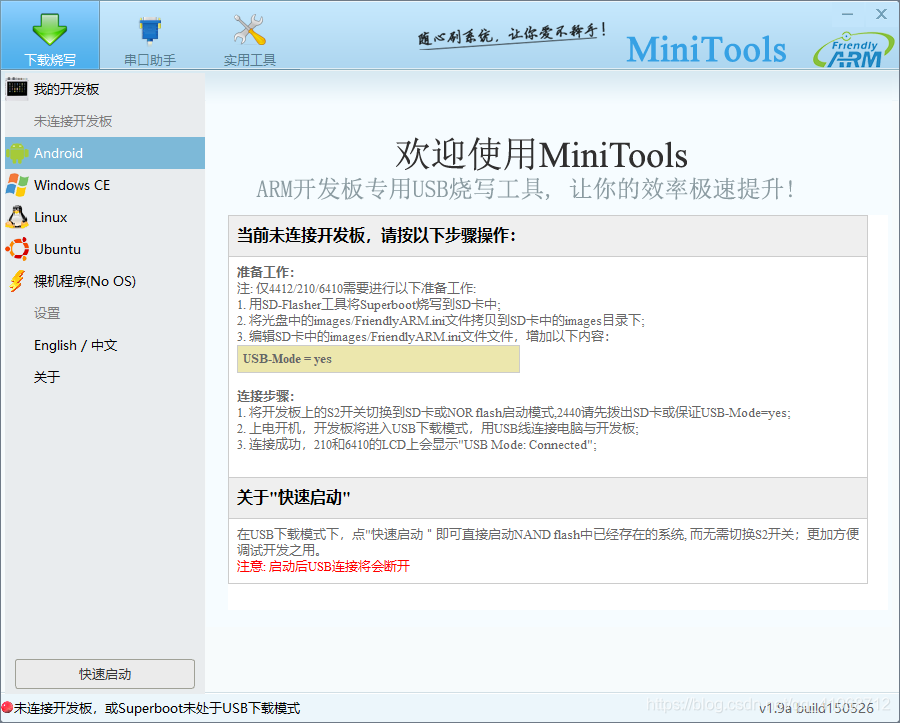900x723 pixels.
Task: Select Ubuntu in the sidebar
Action: [x=104, y=250]
